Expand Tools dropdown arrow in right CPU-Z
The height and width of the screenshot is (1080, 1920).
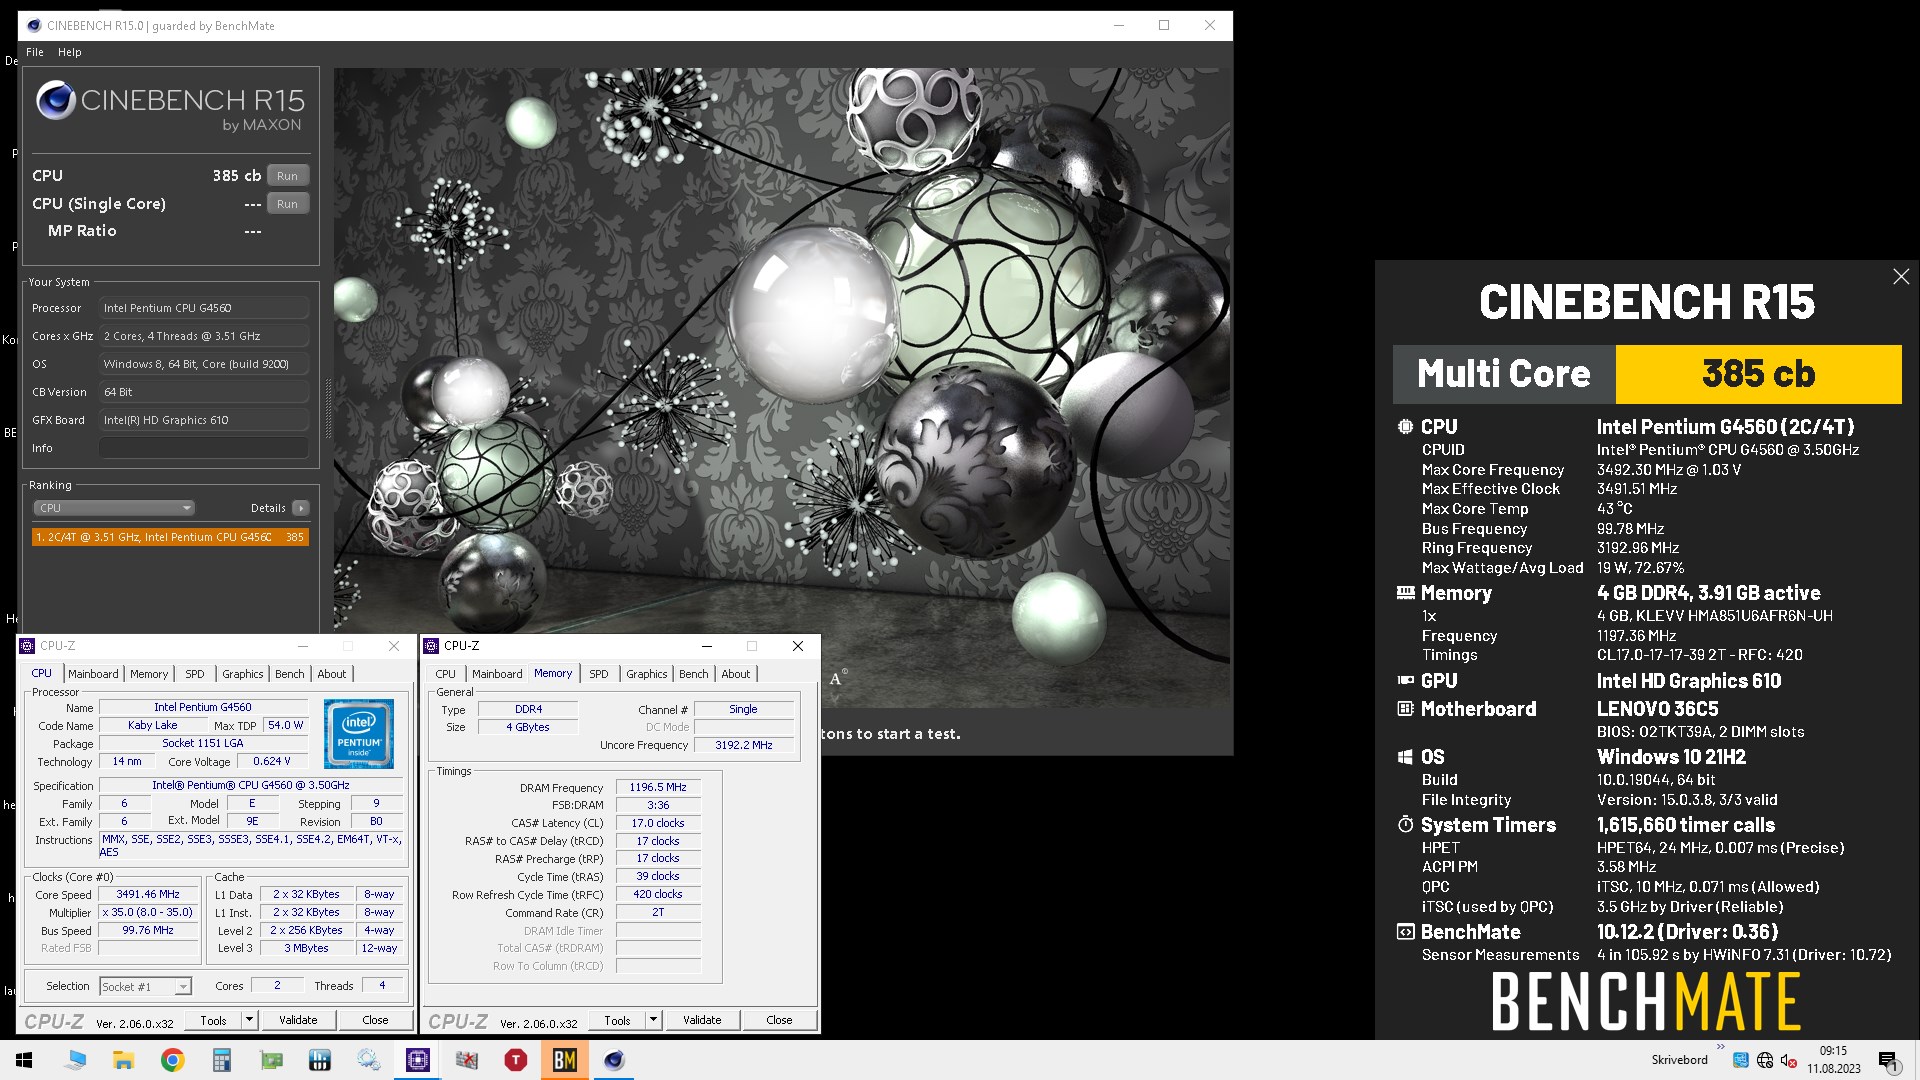pos(654,1020)
